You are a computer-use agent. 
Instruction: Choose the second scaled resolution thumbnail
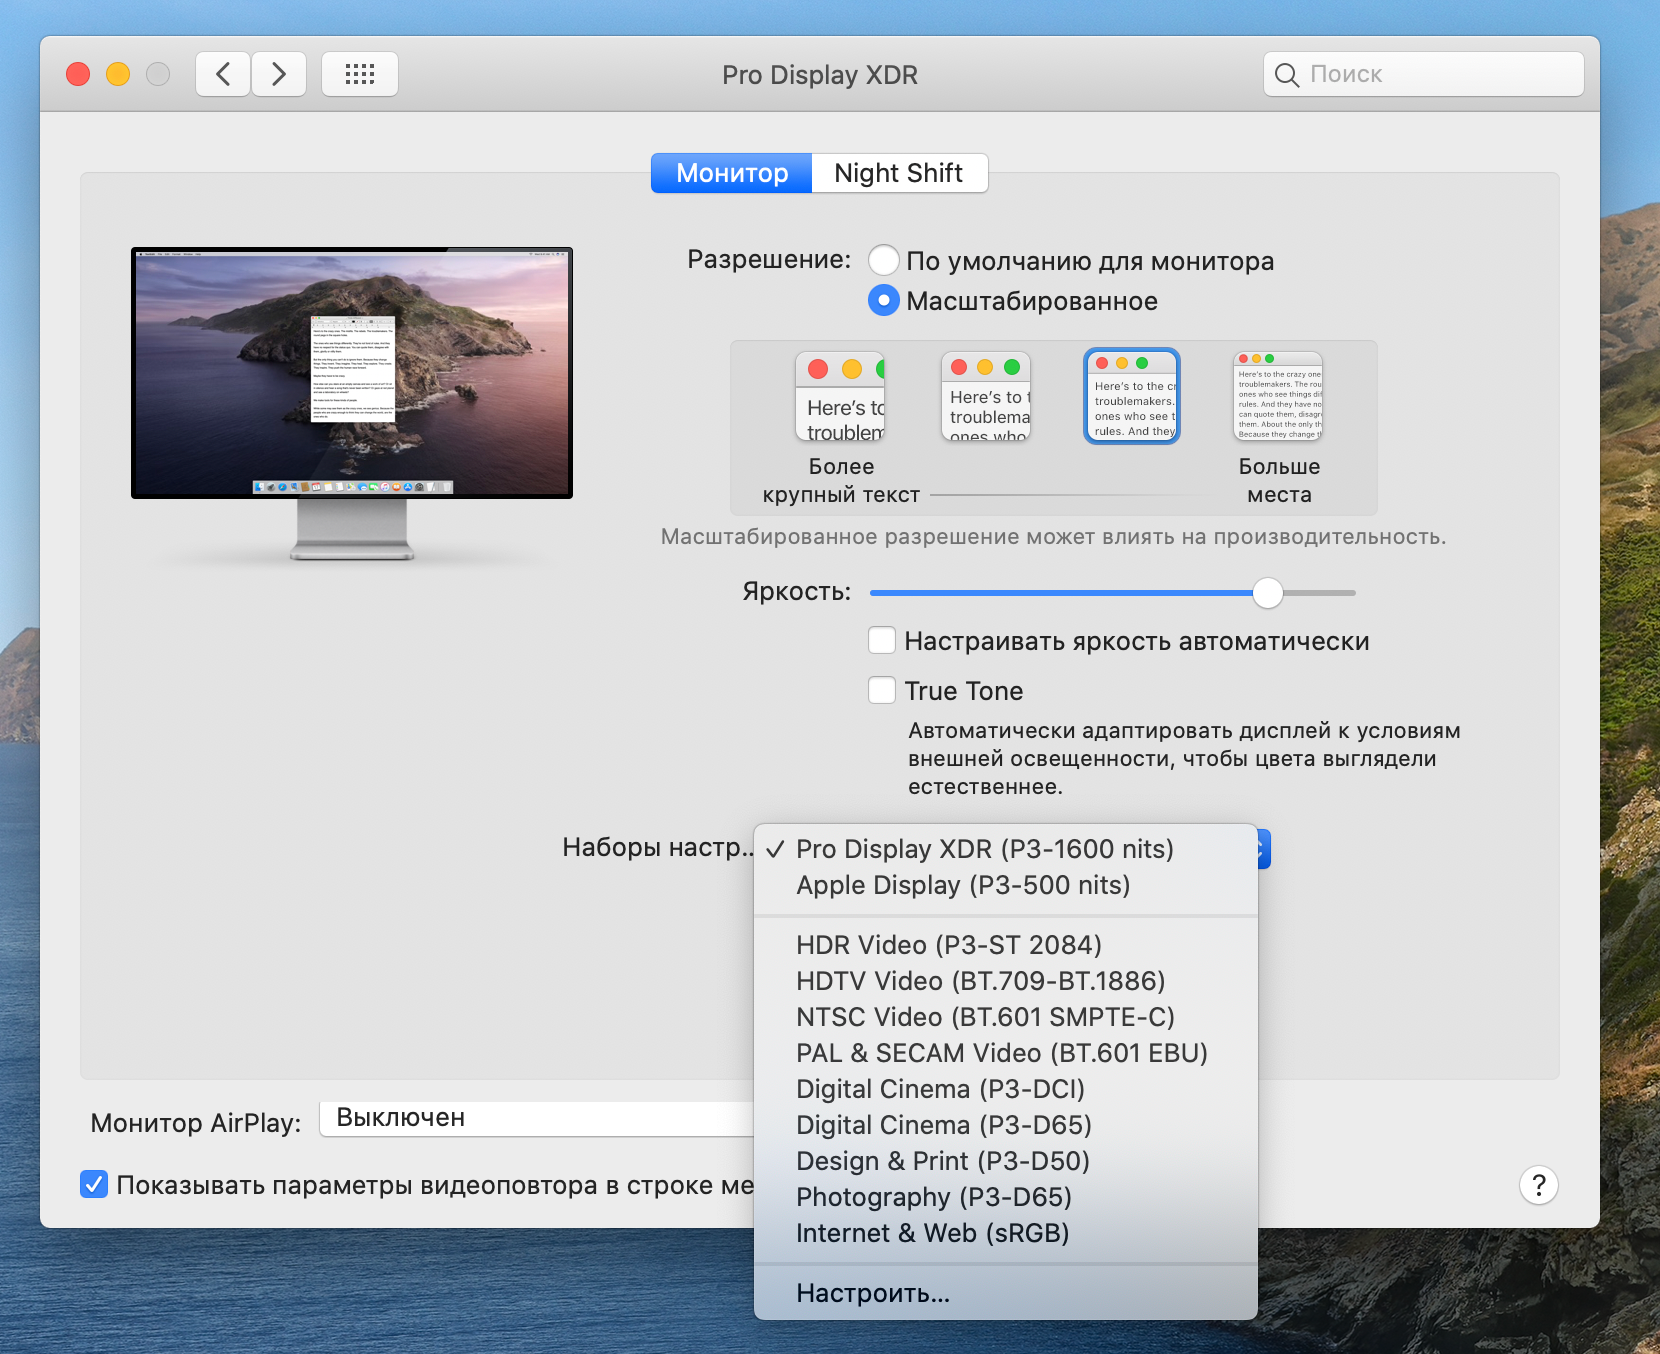pos(986,397)
